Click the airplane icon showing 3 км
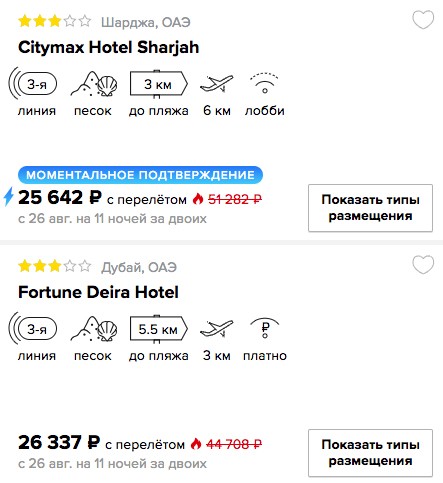 click(216, 329)
